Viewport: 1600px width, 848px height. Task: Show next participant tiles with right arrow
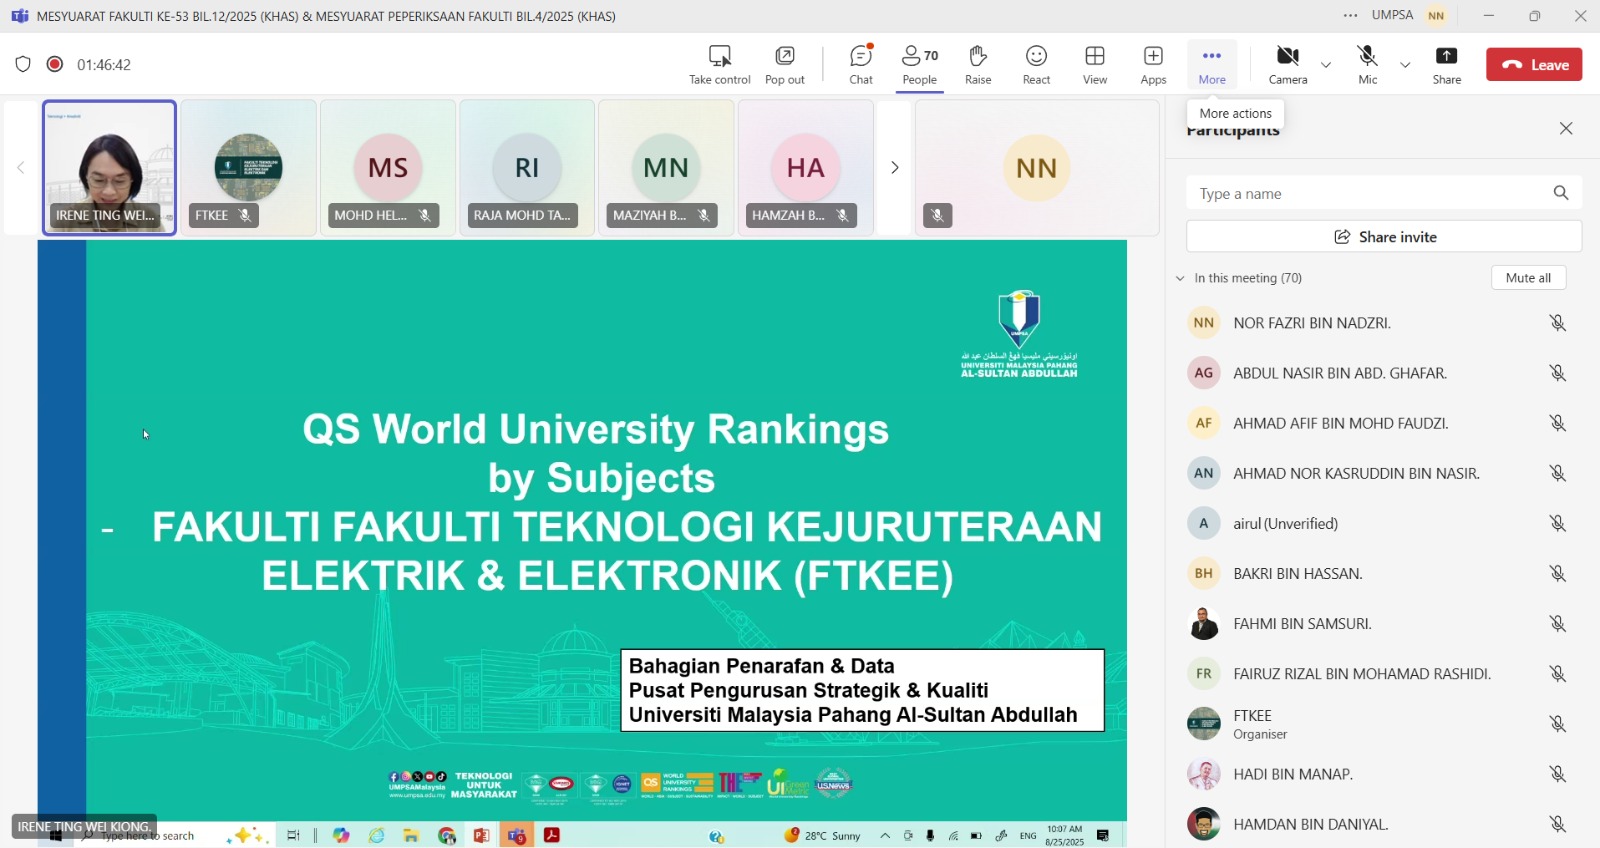click(894, 168)
